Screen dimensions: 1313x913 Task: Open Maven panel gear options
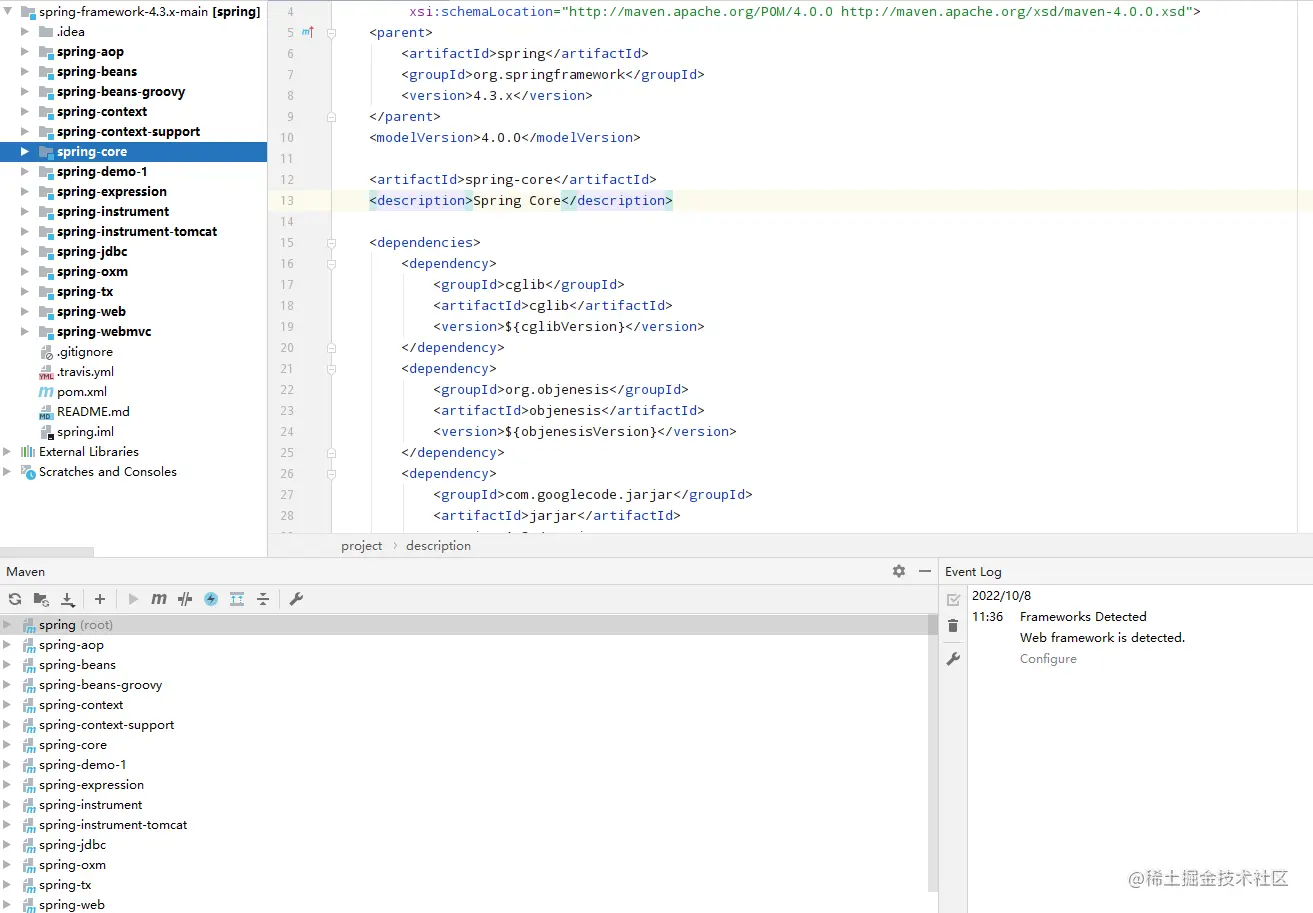(x=899, y=571)
